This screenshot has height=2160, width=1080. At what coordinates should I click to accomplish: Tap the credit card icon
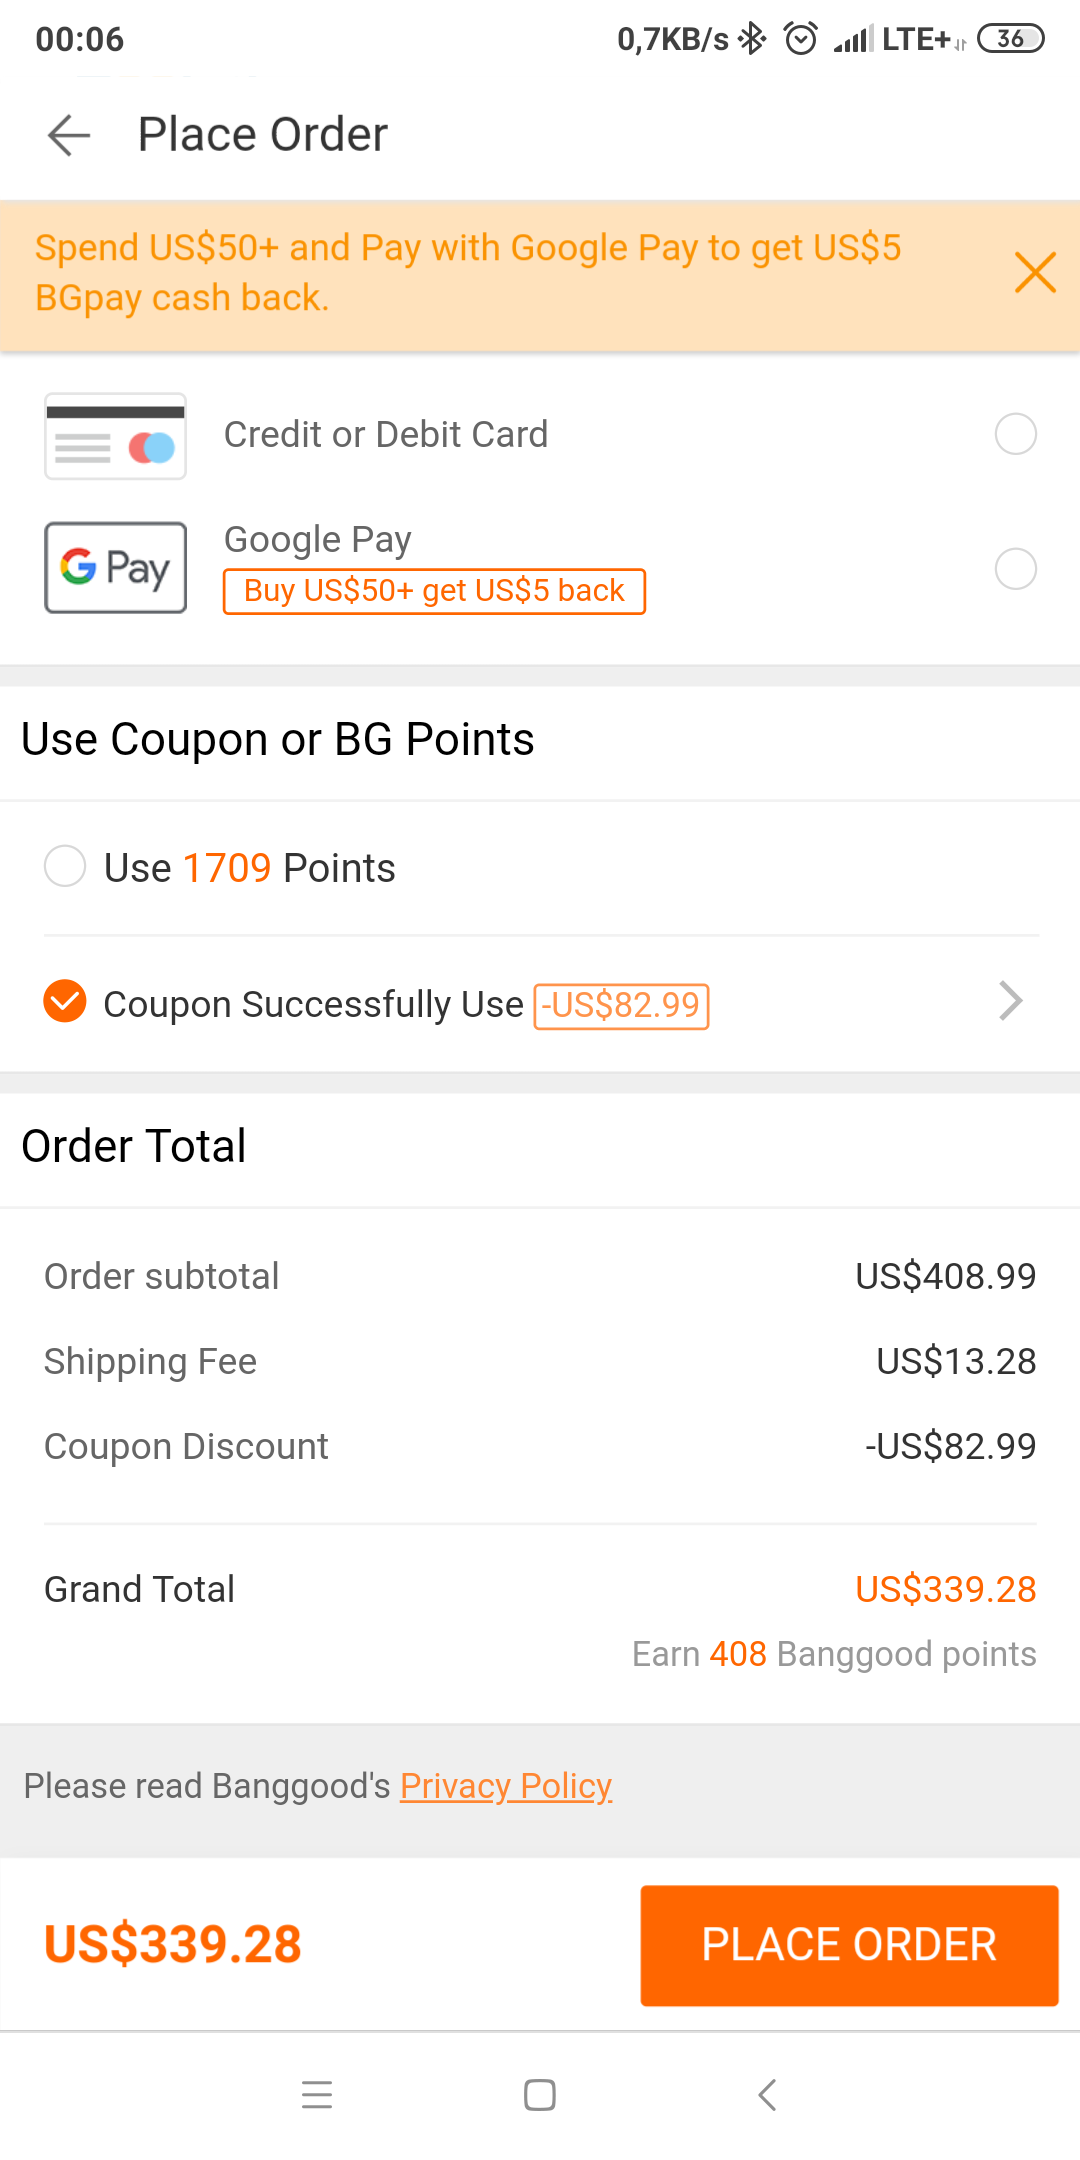click(115, 437)
